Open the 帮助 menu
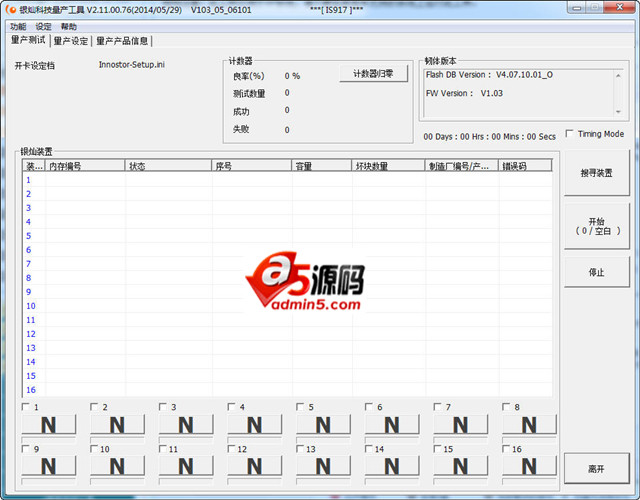This screenshot has height=500, width=640. click(x=69, y=27)
